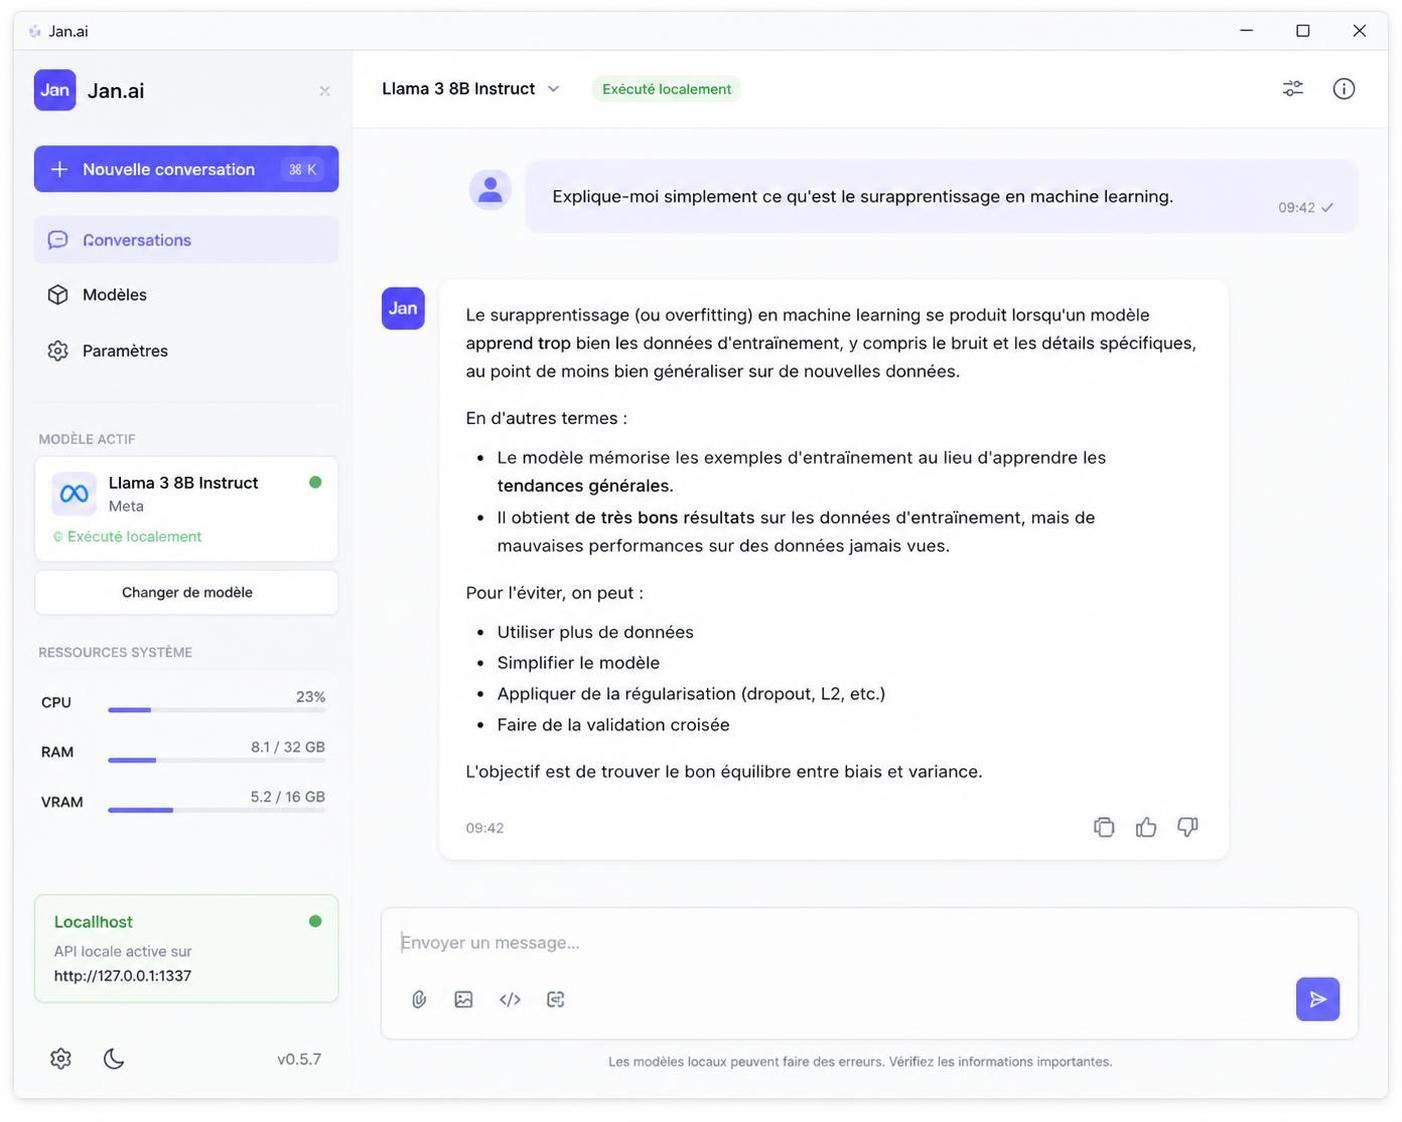Screen dimensions: 1402x1122
Task: Click the Jan logo in sidebar header
Action: [x=55, y=90]
